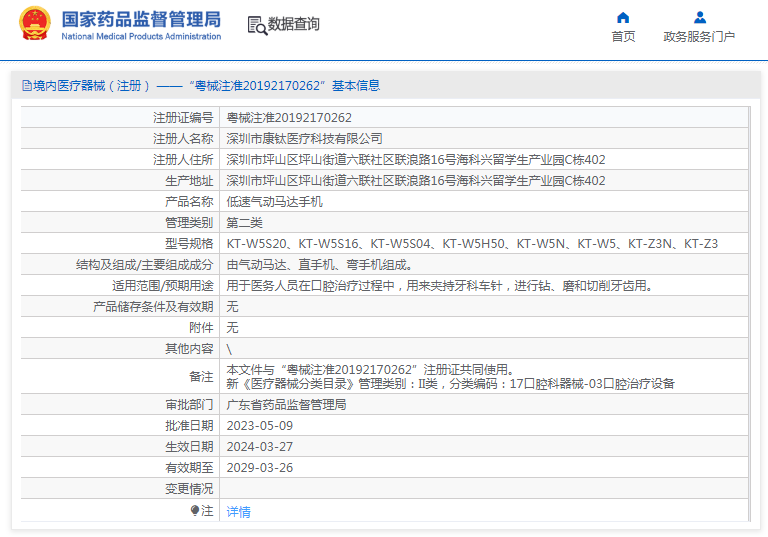Click the lightbulb icon beside 注
Viewport: 768px width, 537px height.
click(x=194, y=511)
